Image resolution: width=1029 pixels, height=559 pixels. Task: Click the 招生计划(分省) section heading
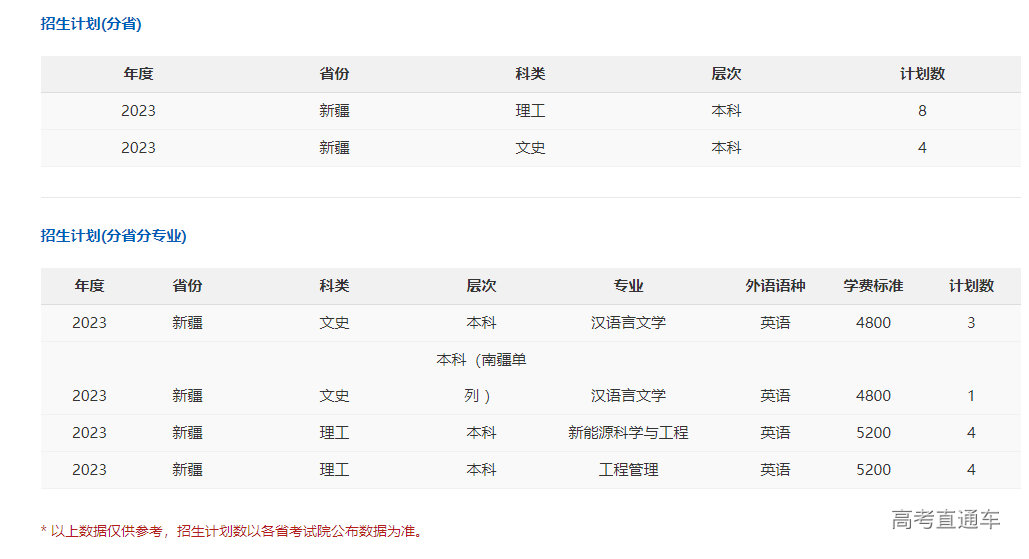(x=91, y=24)
